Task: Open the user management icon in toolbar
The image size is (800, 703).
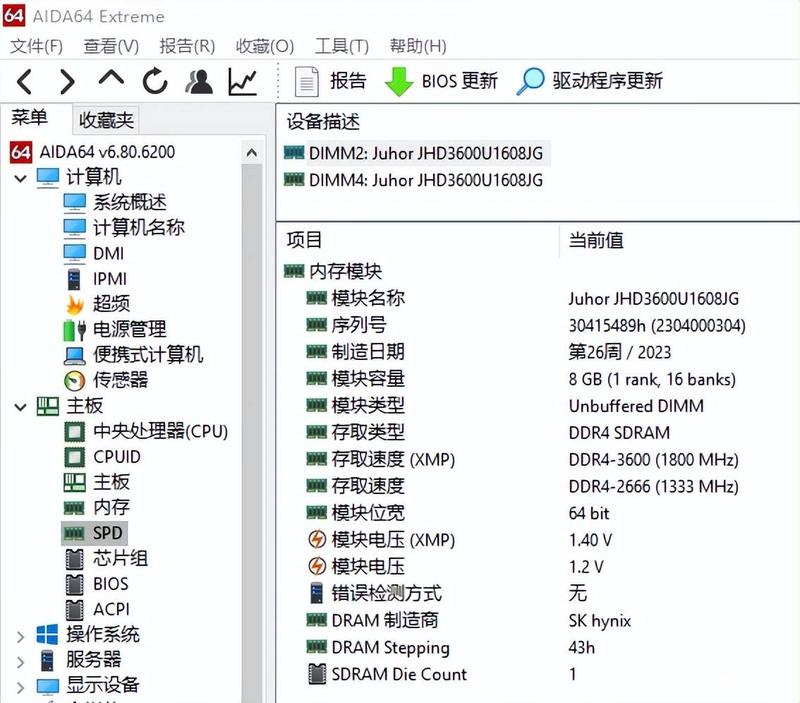Action: tap(199, 82)
